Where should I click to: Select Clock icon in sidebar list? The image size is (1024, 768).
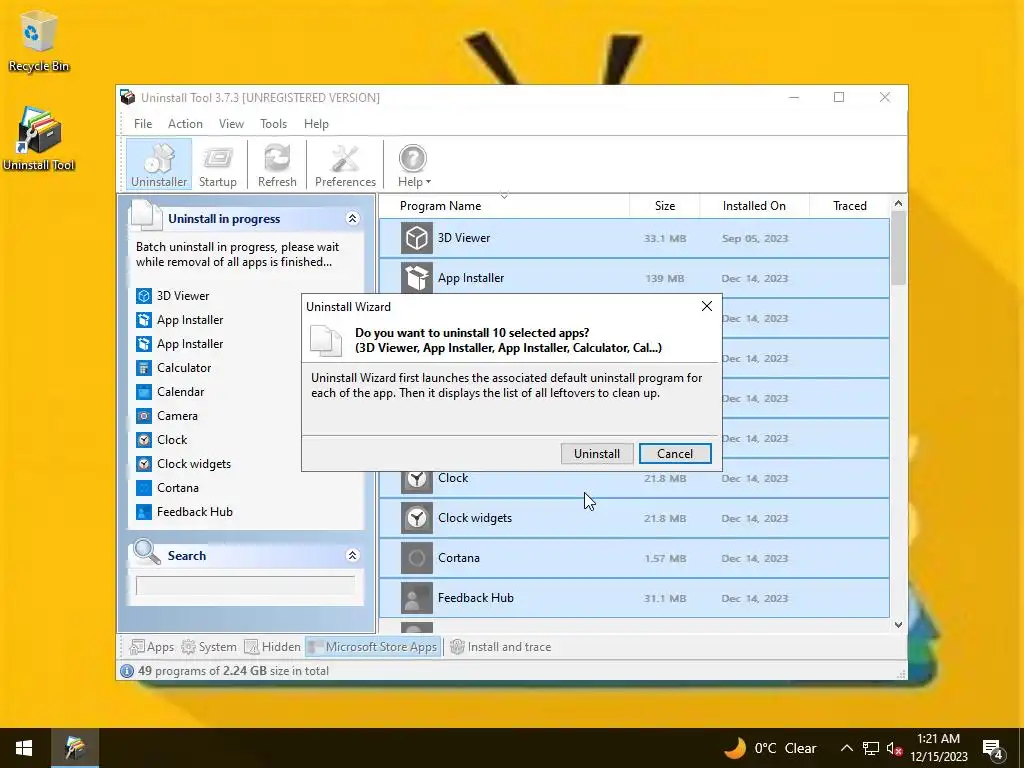144,440
